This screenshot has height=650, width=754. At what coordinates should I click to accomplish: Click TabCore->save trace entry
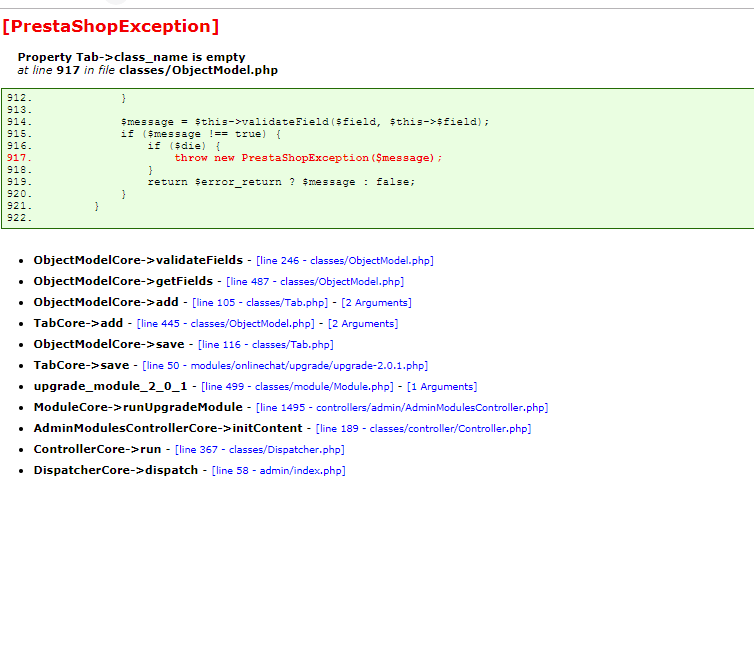tap(81, 365)
